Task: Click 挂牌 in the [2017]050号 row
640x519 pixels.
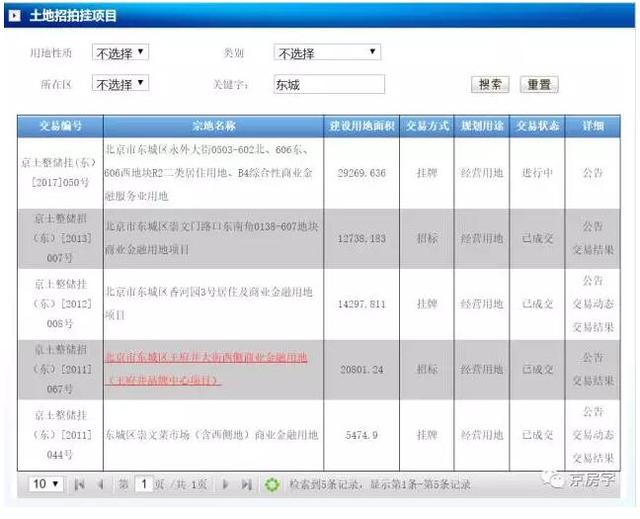Action: 427,173
